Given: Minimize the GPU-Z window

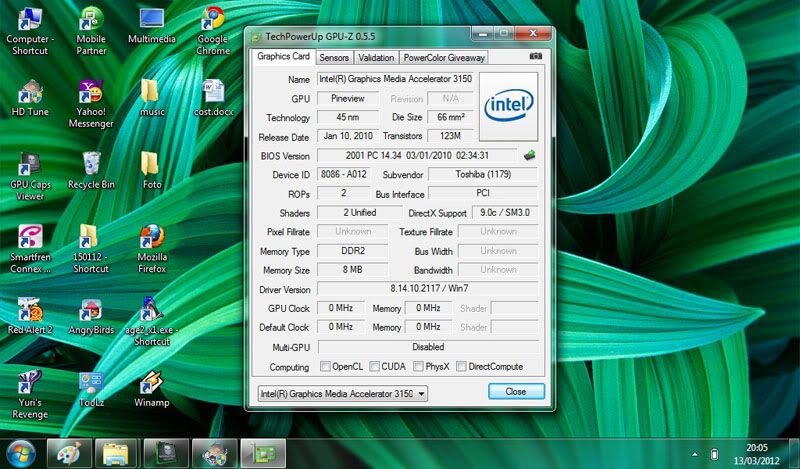Looking at the screenshot, I should tap(483, 34).
